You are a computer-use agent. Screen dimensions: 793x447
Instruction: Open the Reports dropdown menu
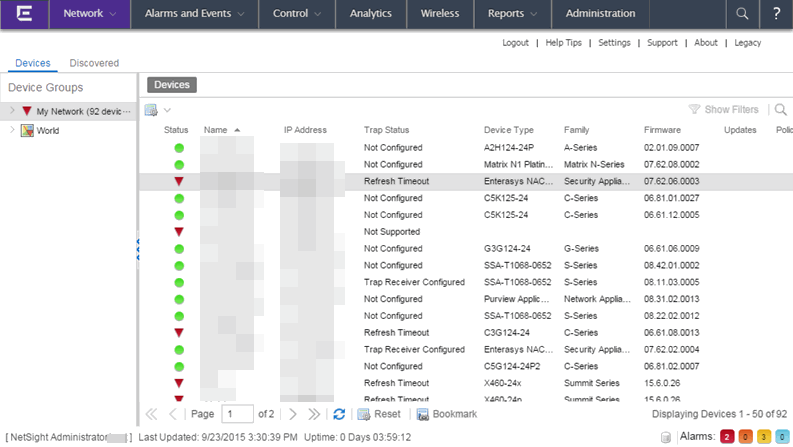(512, 14)
